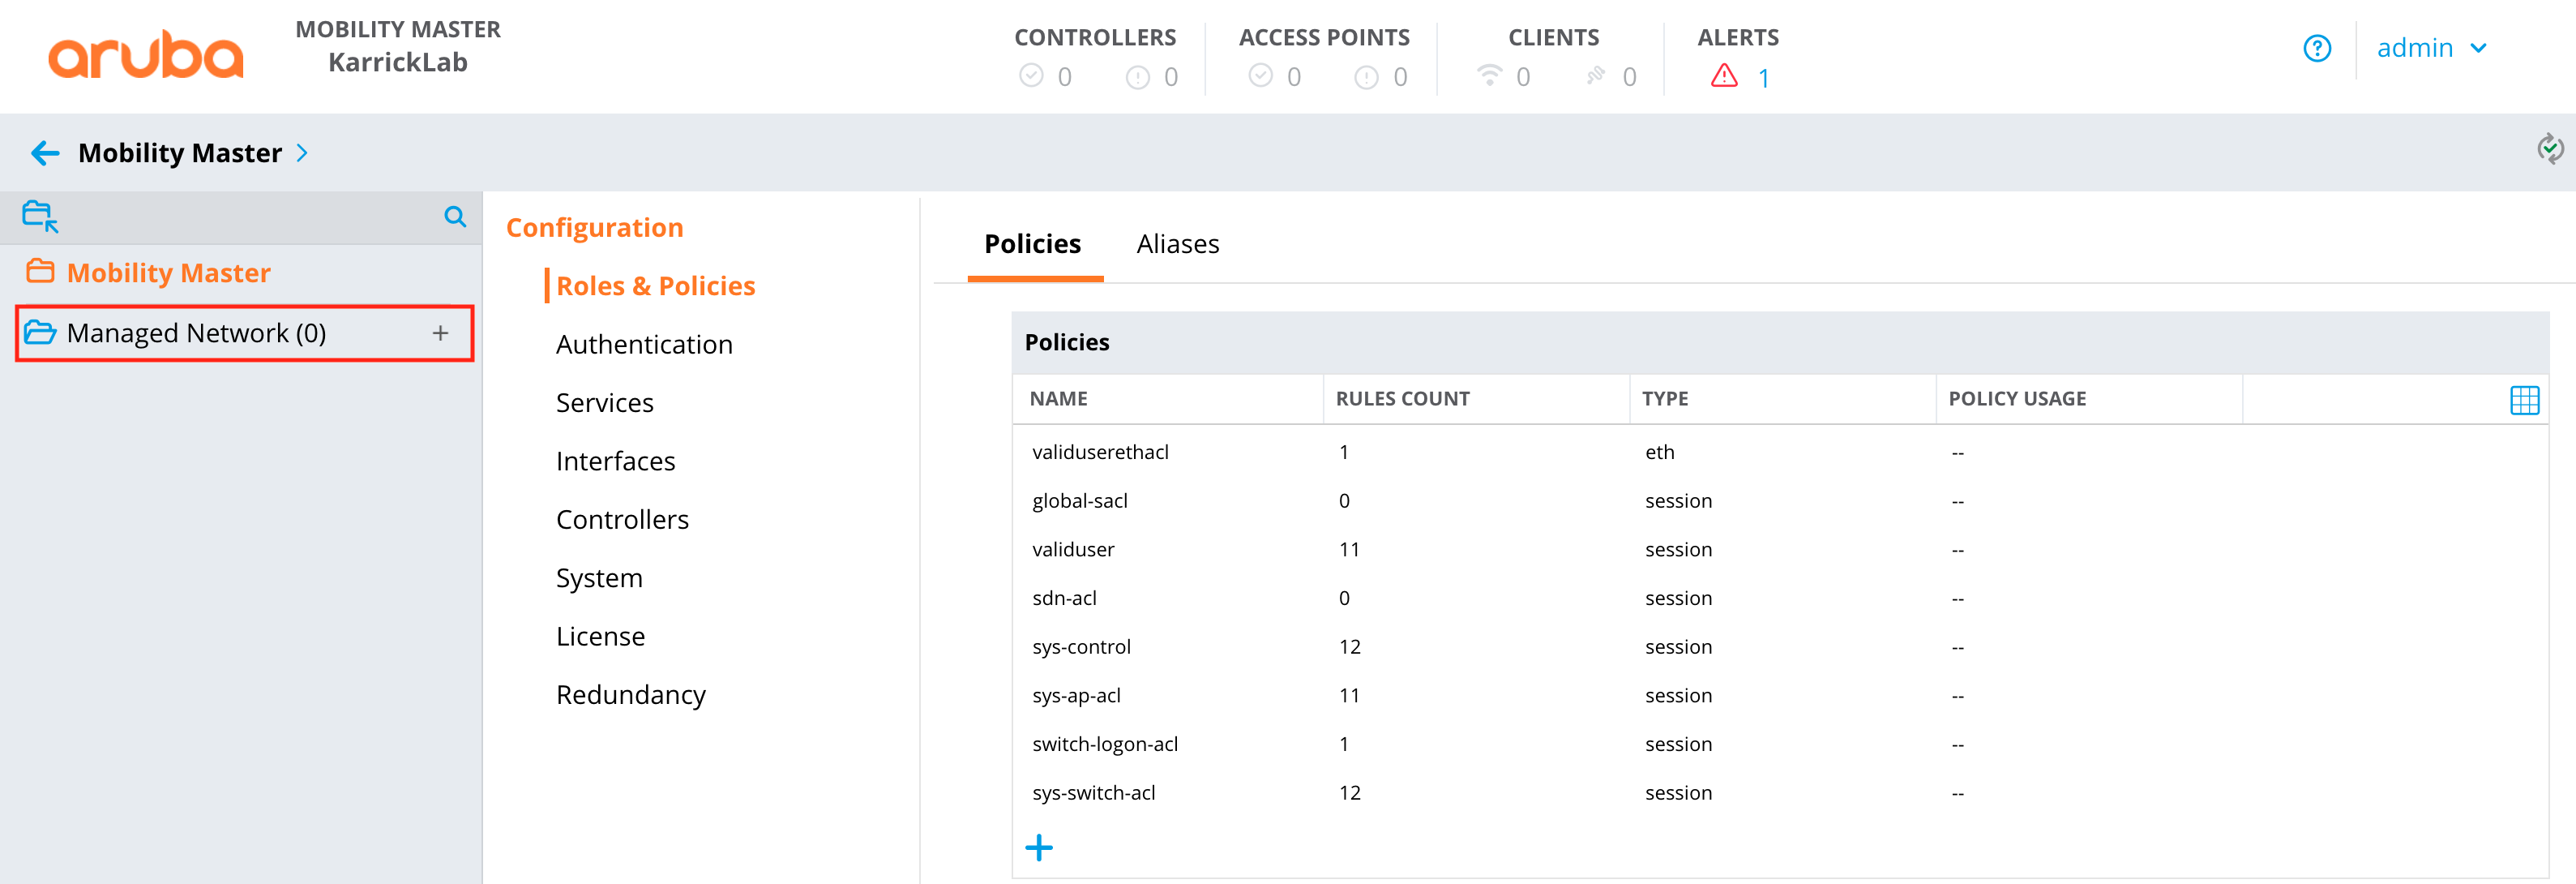Select the sys-control policy row
Viewport: 2576px width, 884px height.
click(1081, 647)
